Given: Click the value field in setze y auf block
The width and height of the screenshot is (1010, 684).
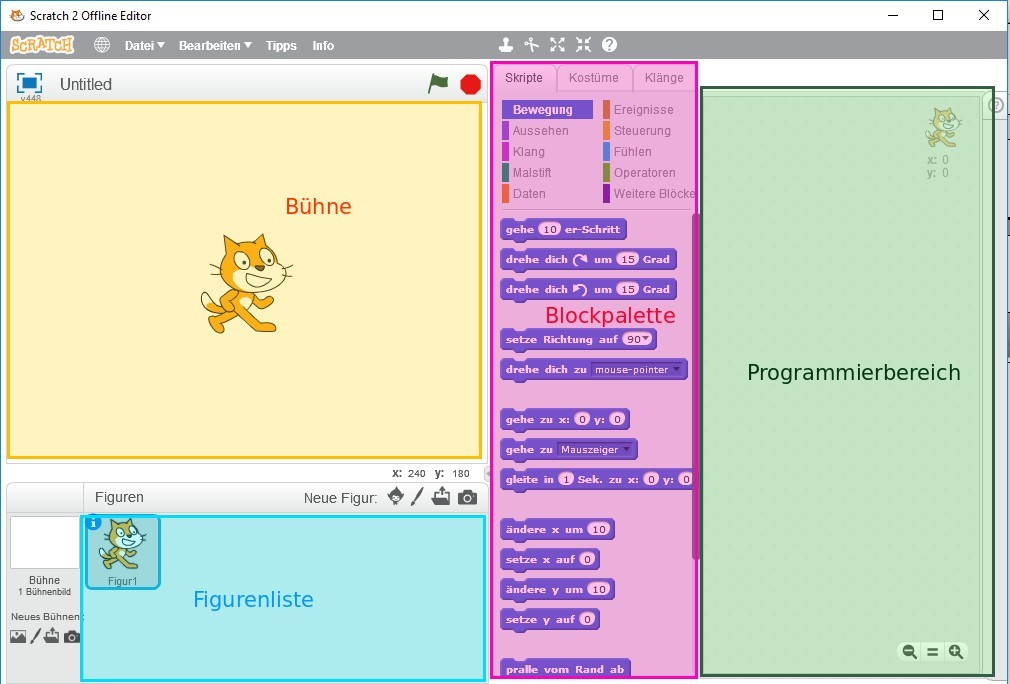Looking at the screenshot, I should (586, 619).
